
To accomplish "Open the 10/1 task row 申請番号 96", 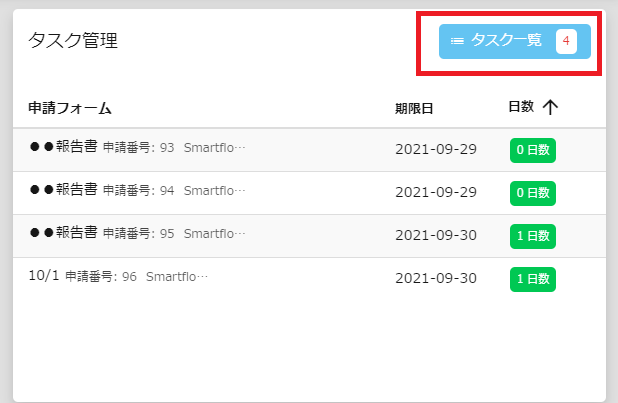I will coord(309,279).
